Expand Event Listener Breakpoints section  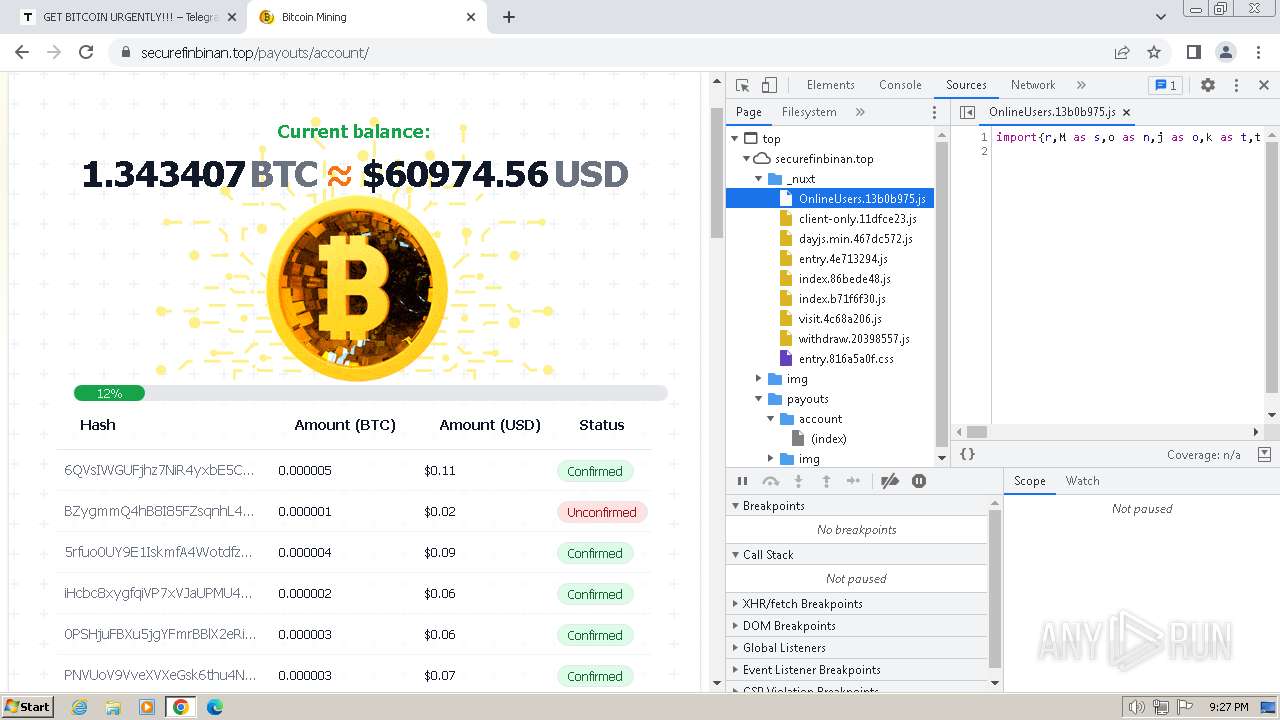(x=856, y=670)
